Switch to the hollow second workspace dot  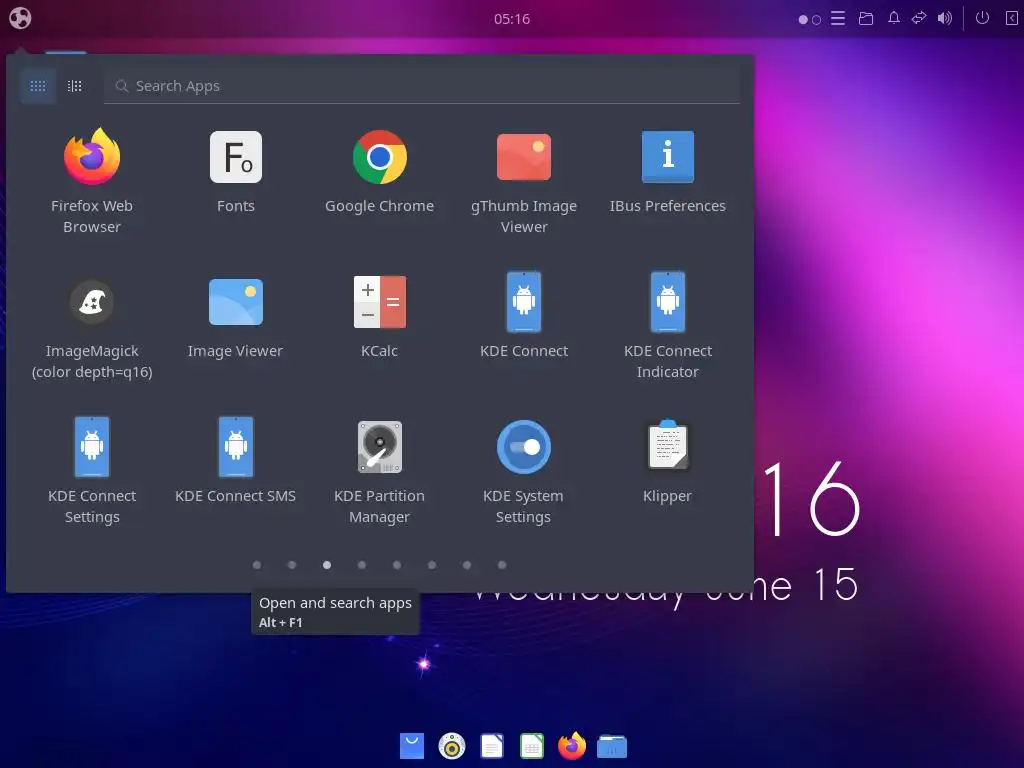click(x=816, y=20)
